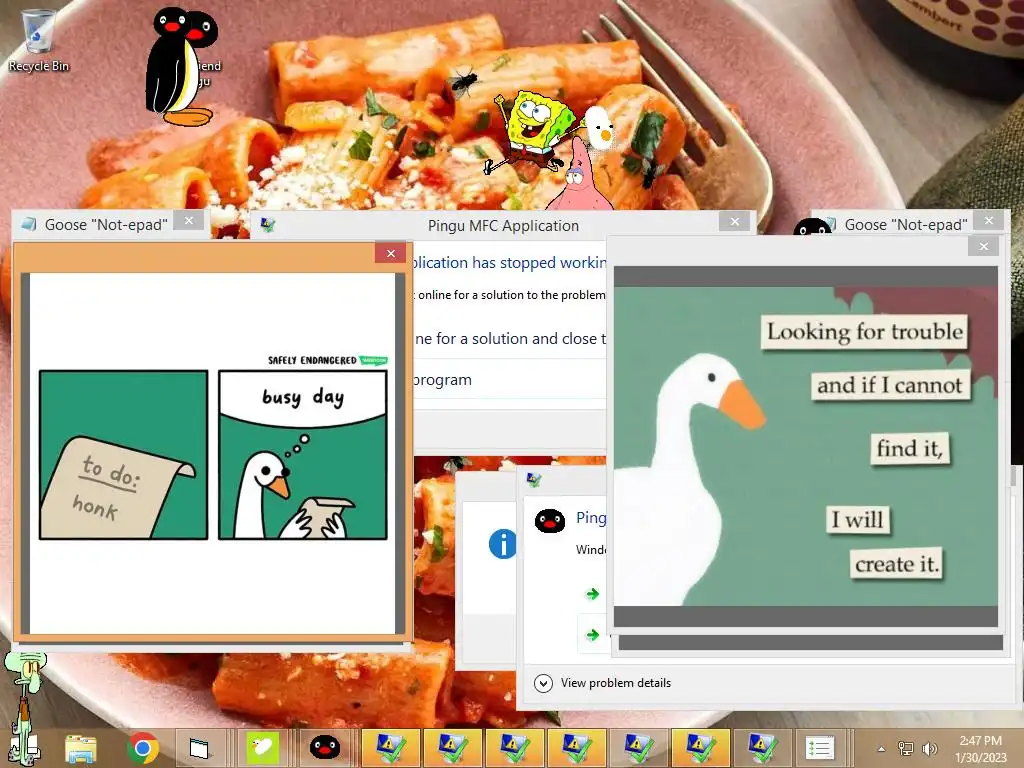1024x768 pixels.
Task: Launch Google Chrome from the taskbar
Action: (x=142, y=748)
